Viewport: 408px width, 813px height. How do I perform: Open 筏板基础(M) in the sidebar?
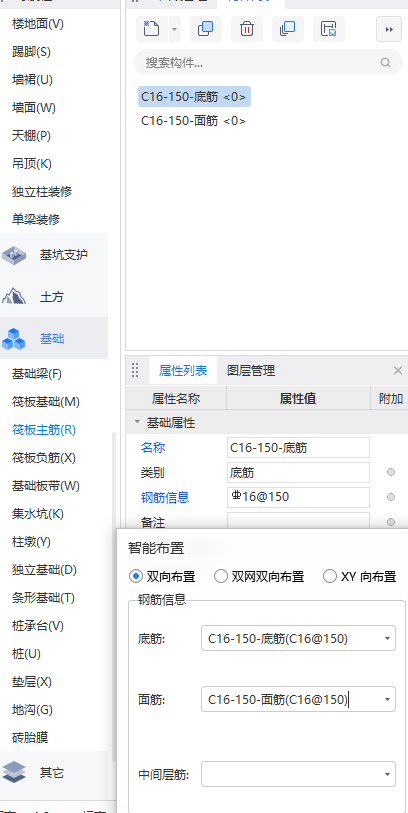46,402
